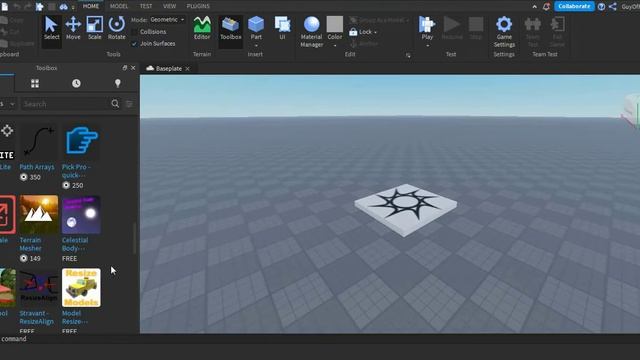Open the Material Manager

311,32
